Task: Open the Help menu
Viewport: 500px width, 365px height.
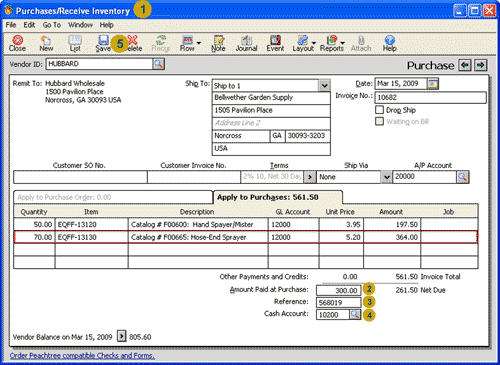Action: (107, 25)
